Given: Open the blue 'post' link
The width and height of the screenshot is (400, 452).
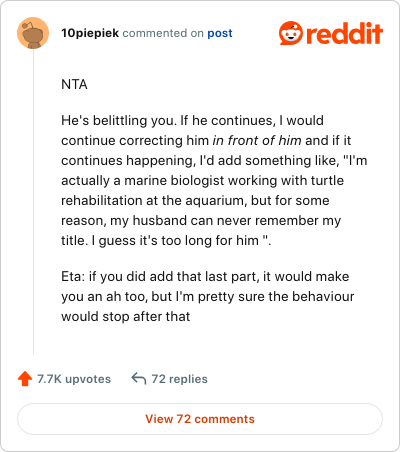Looking at the screenshot, I should click(x=220, y=33).
